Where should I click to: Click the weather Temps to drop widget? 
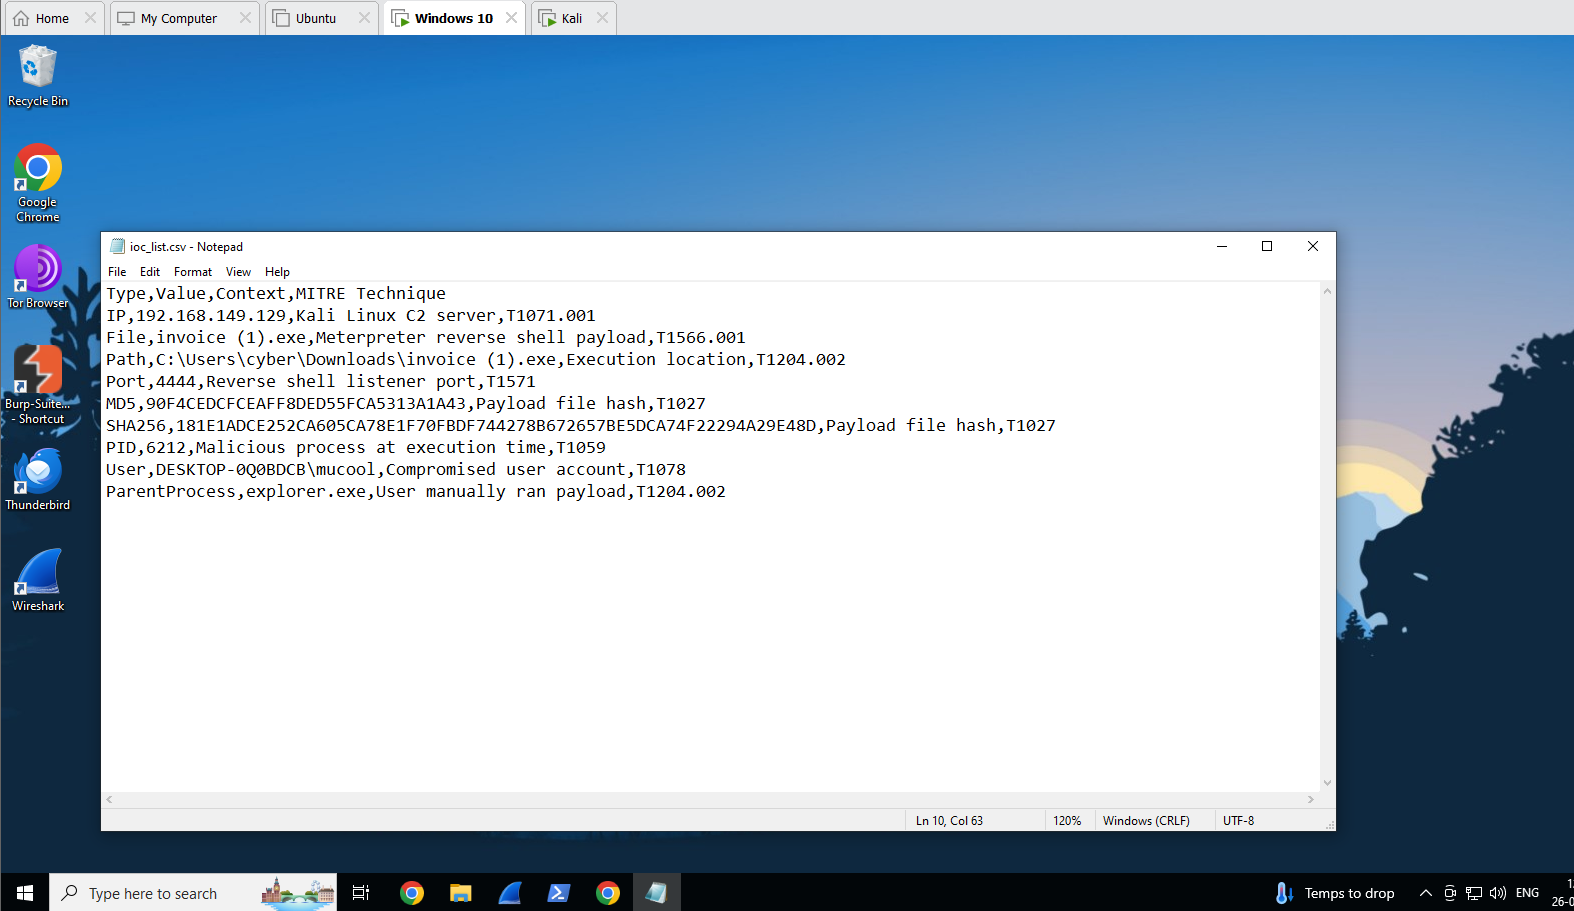(x=1335, y=893)
